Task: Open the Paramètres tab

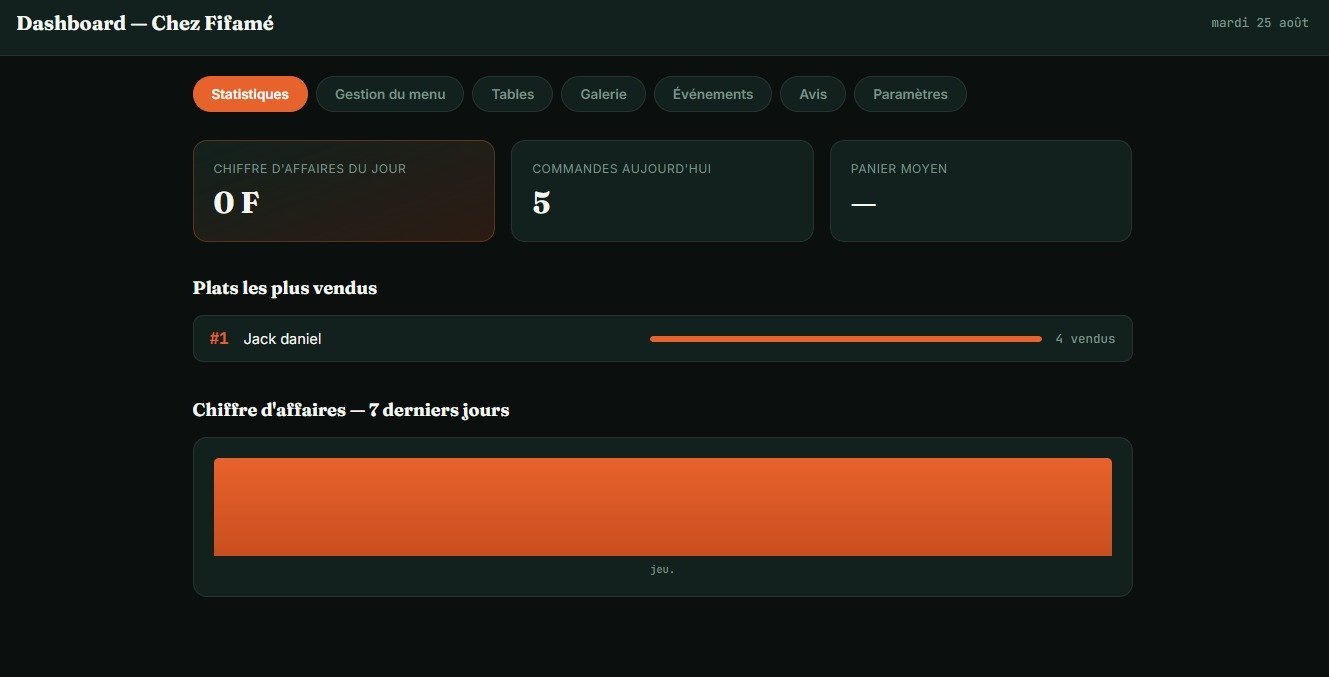Action: click(x=910, y=94)
